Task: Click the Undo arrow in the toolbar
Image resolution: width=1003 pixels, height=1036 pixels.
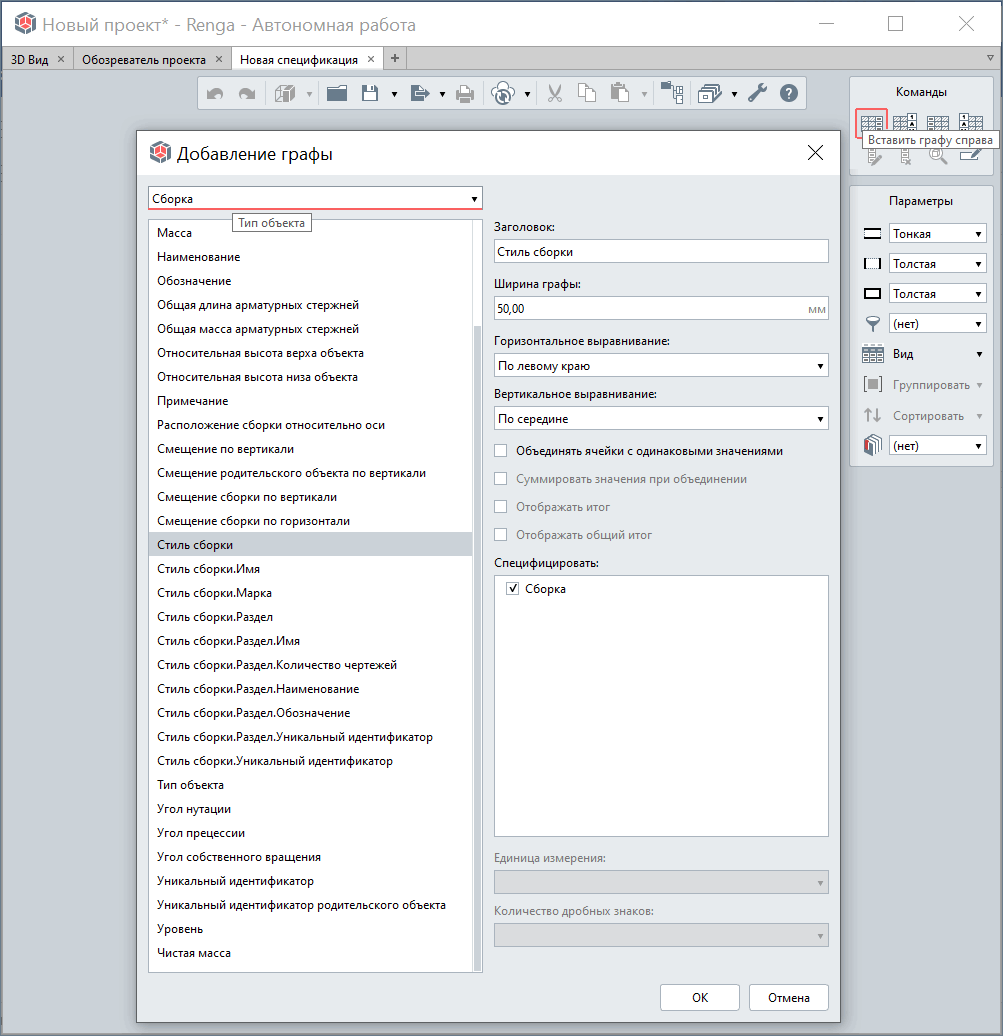Action: (215, 94)
